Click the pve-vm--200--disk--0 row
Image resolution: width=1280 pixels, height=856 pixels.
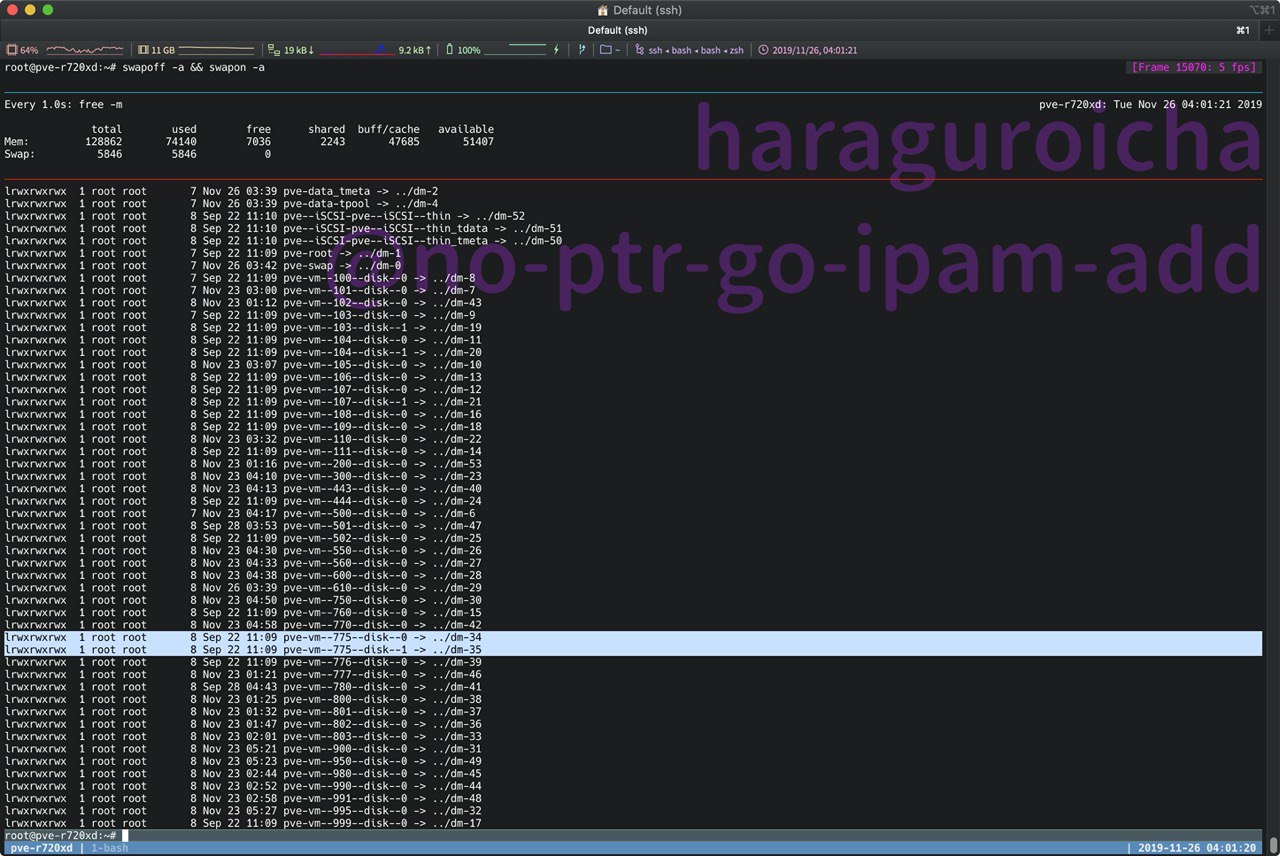point(243,463)
